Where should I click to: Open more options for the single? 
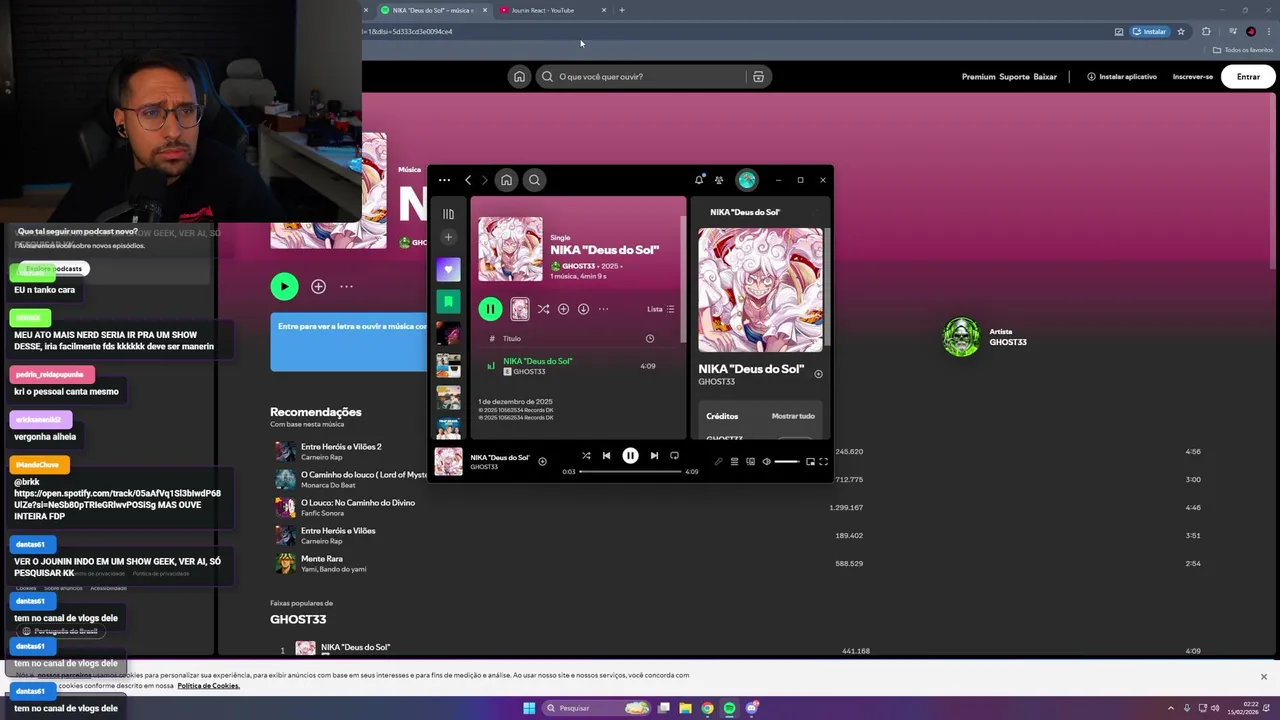603,309
